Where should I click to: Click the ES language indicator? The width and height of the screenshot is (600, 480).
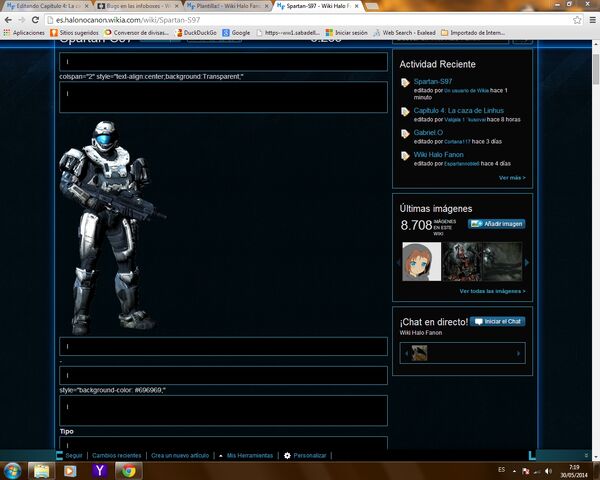click(502, 470)
